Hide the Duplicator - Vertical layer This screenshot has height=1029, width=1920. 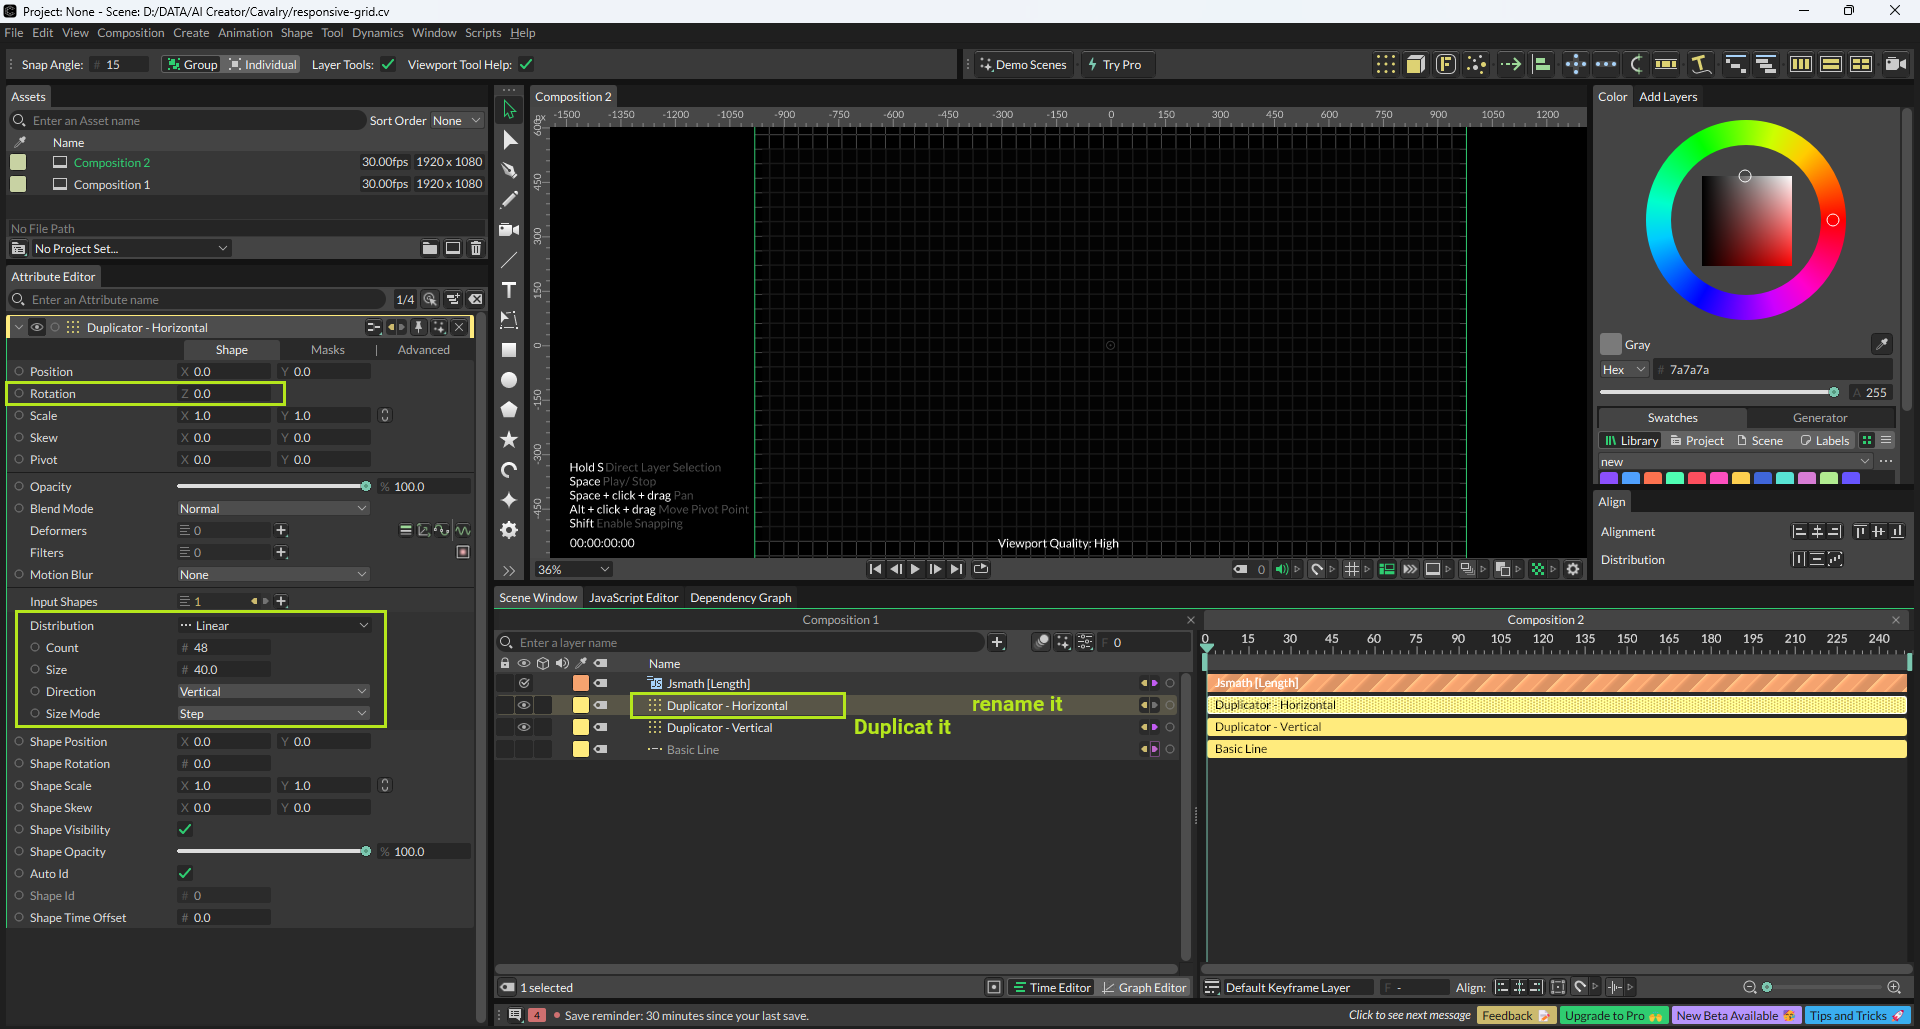click(x=523, y=727)
